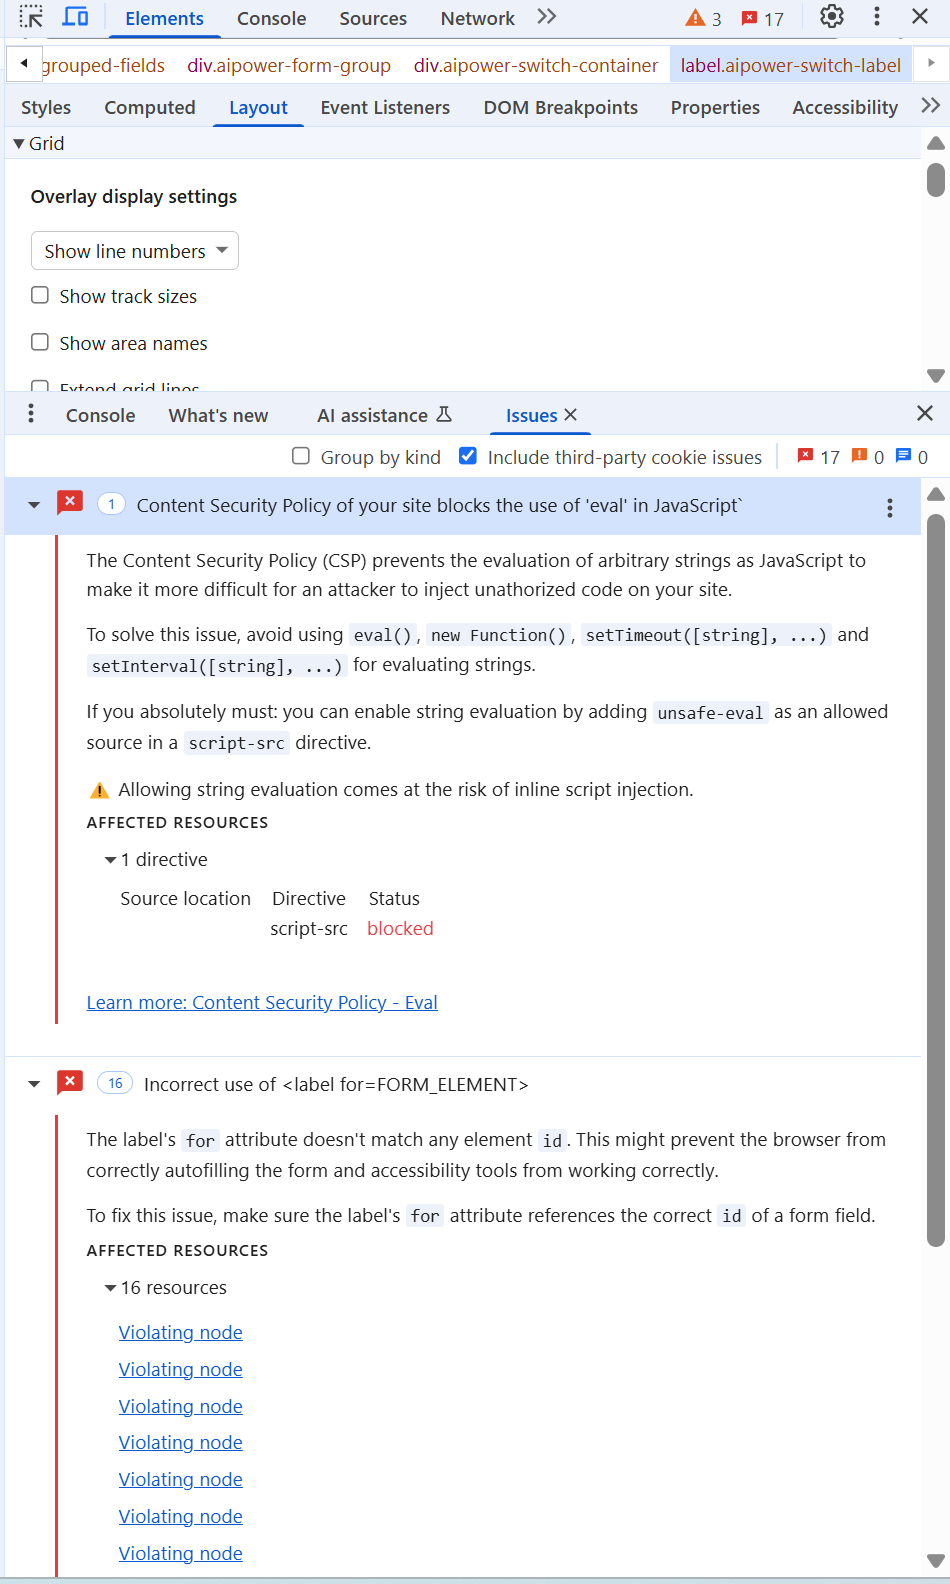This screenshot has height=1584, width=950.
Task: Open the DOM Breakpoints pane
Action: (x=561, y=107)
